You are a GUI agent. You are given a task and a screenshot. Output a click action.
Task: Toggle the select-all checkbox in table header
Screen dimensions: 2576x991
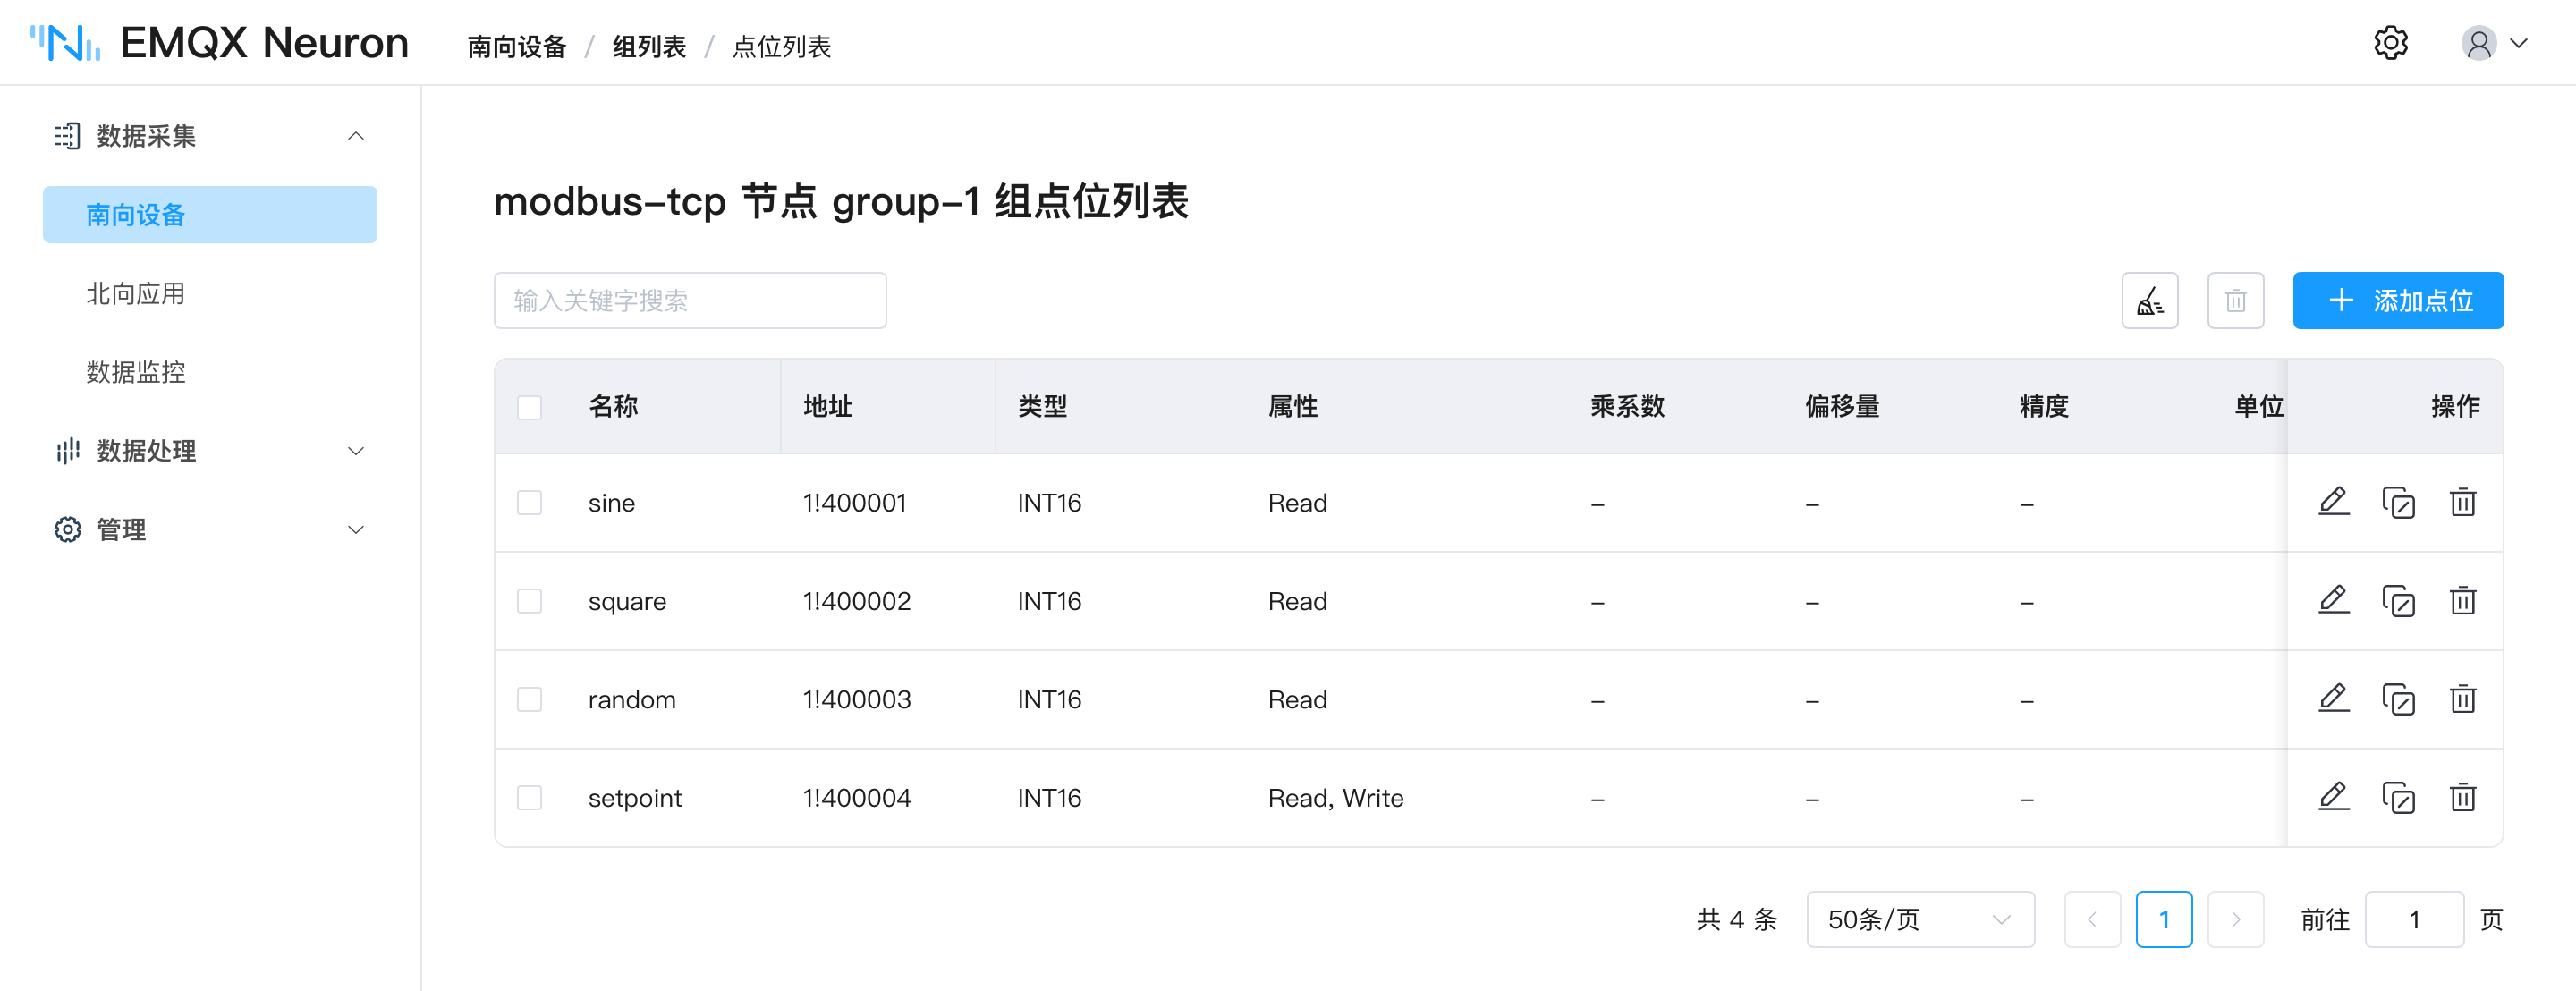(529, 407)
